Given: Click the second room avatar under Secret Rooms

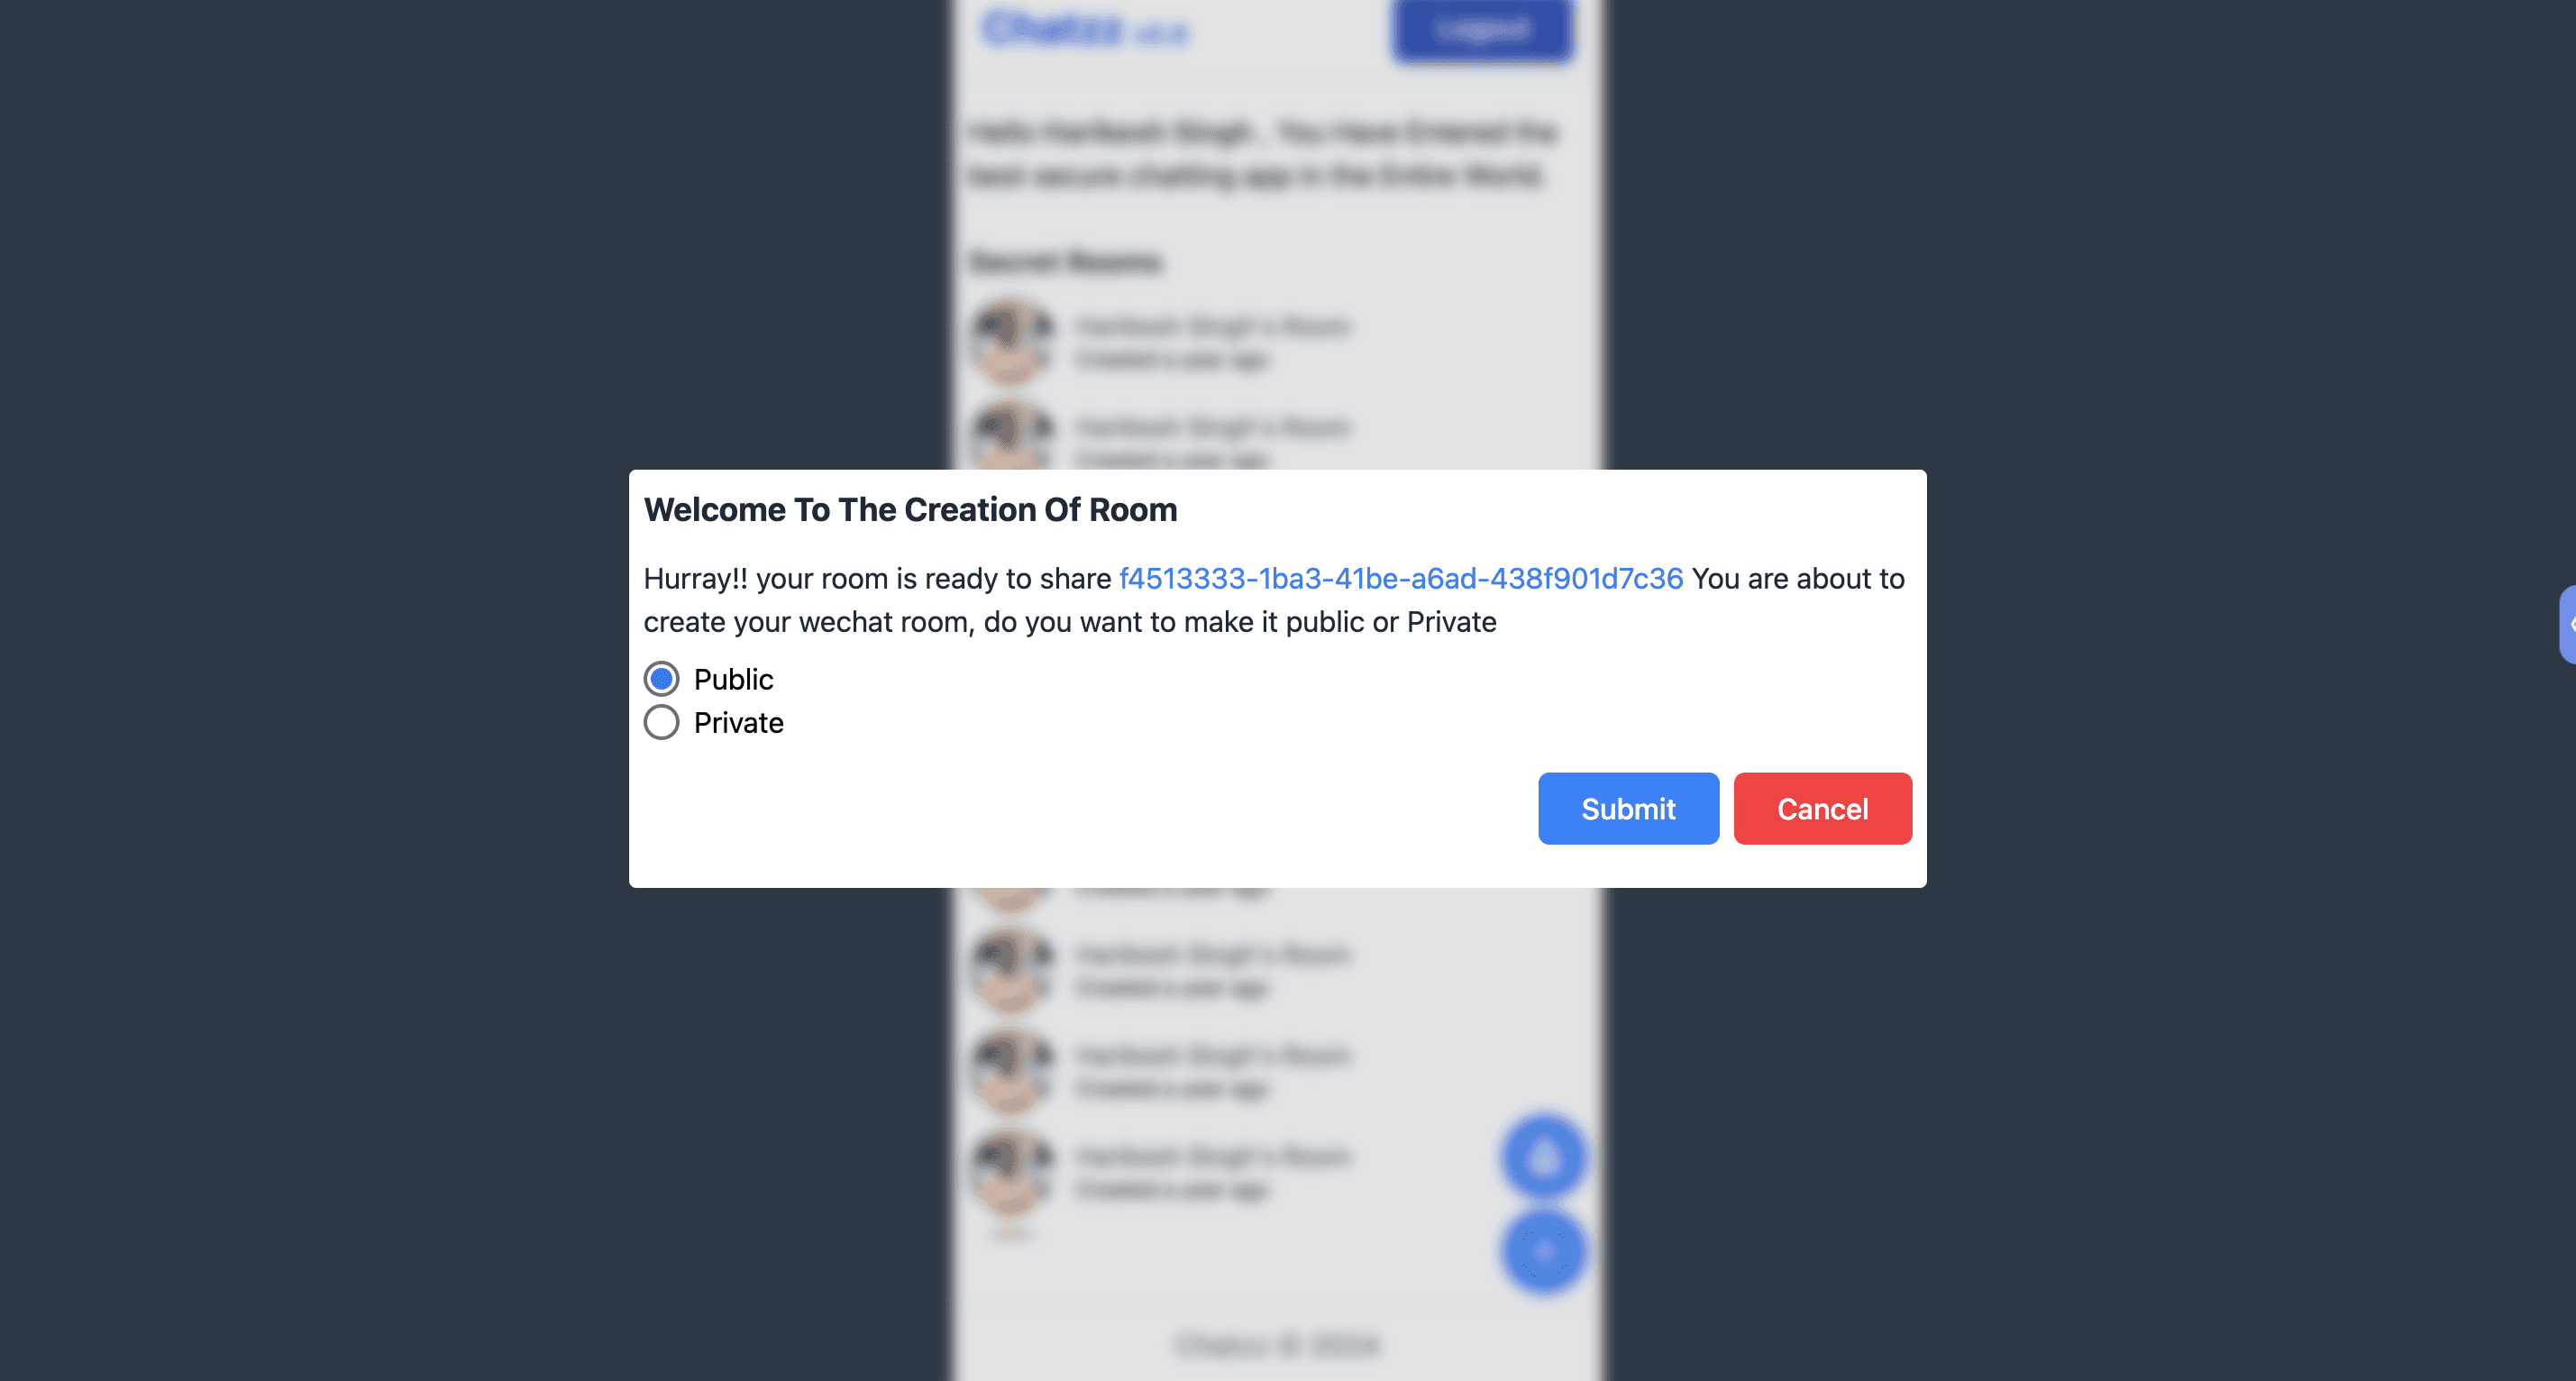Looking at the screenshot, I should coord(1011,436).
